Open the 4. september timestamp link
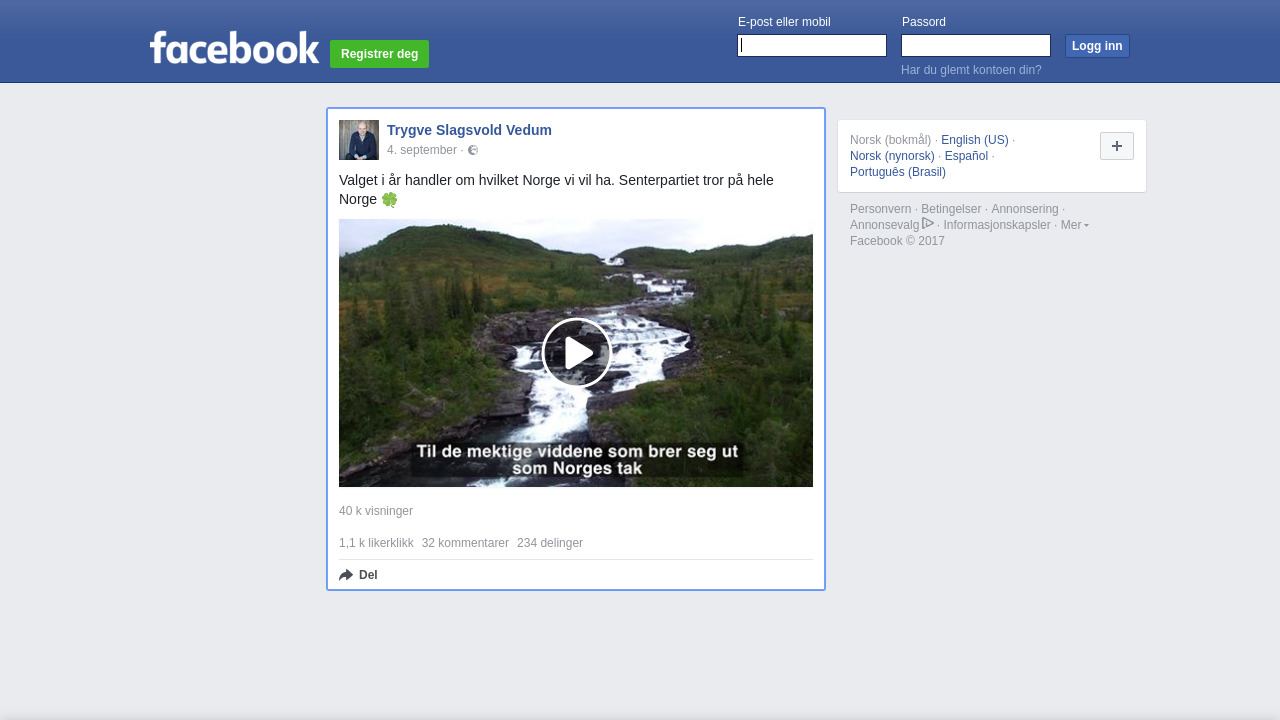Screen dimensions: 1280x720 point(422,150)
